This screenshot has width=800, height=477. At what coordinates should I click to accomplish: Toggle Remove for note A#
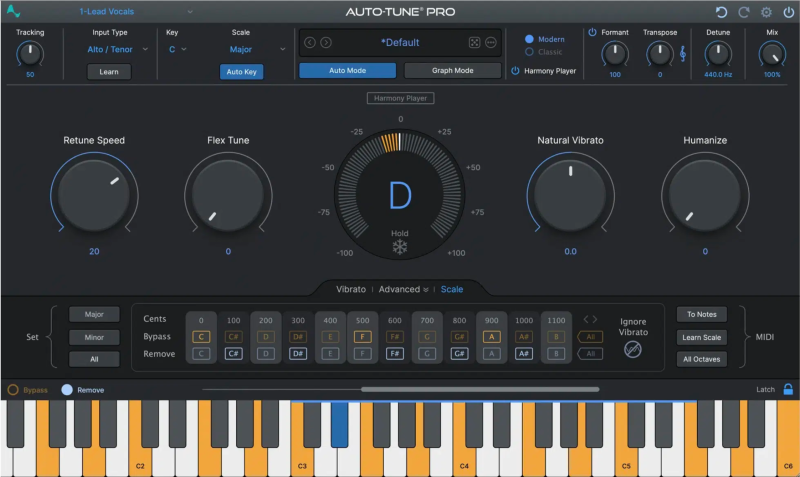click(524, 354)
